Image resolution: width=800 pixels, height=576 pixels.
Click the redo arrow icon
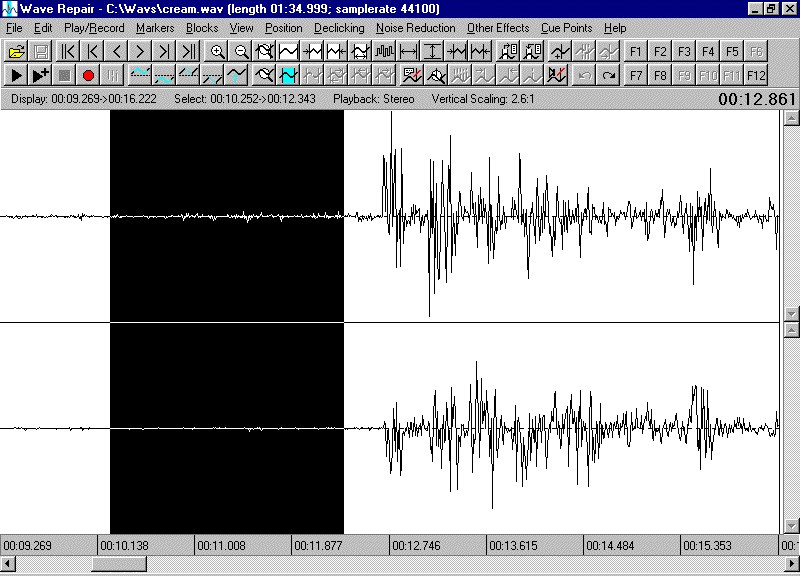(608, 75)
